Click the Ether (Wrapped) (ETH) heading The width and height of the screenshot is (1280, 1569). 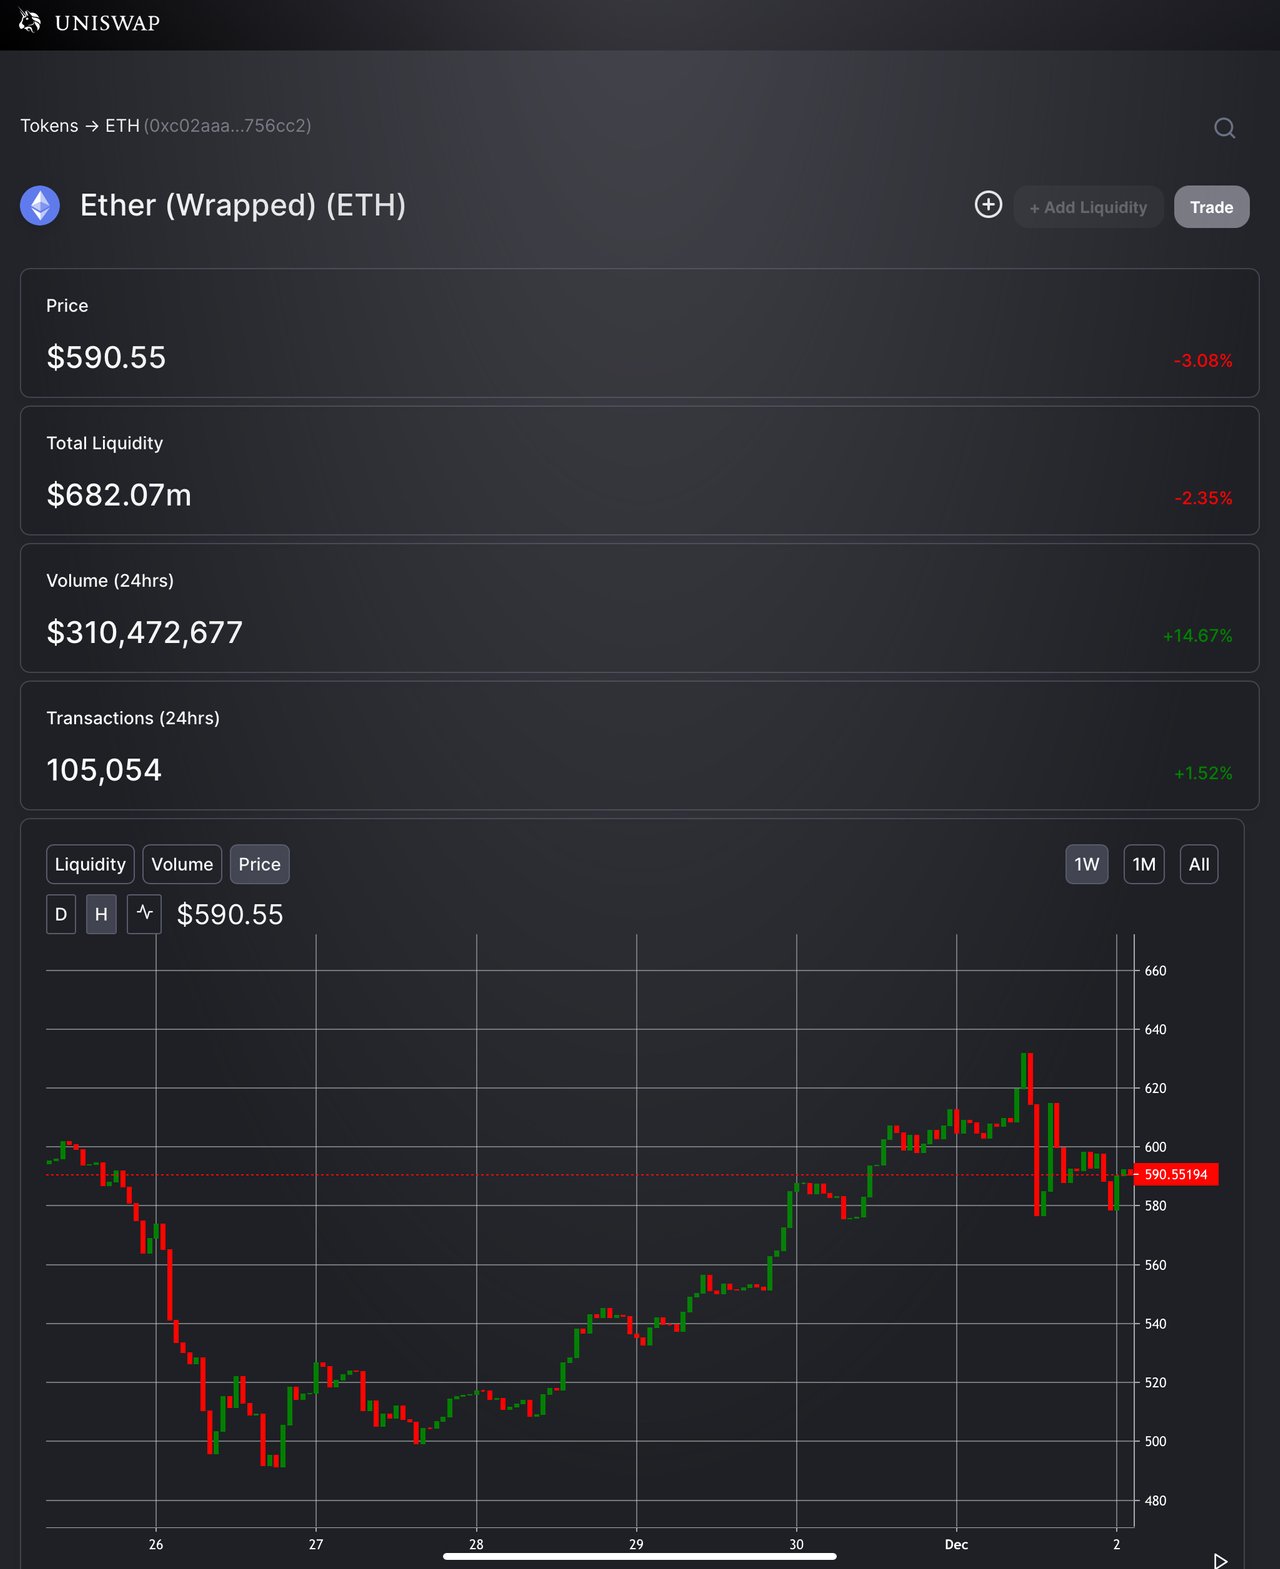pyautogui.click(x=243, y=205)
